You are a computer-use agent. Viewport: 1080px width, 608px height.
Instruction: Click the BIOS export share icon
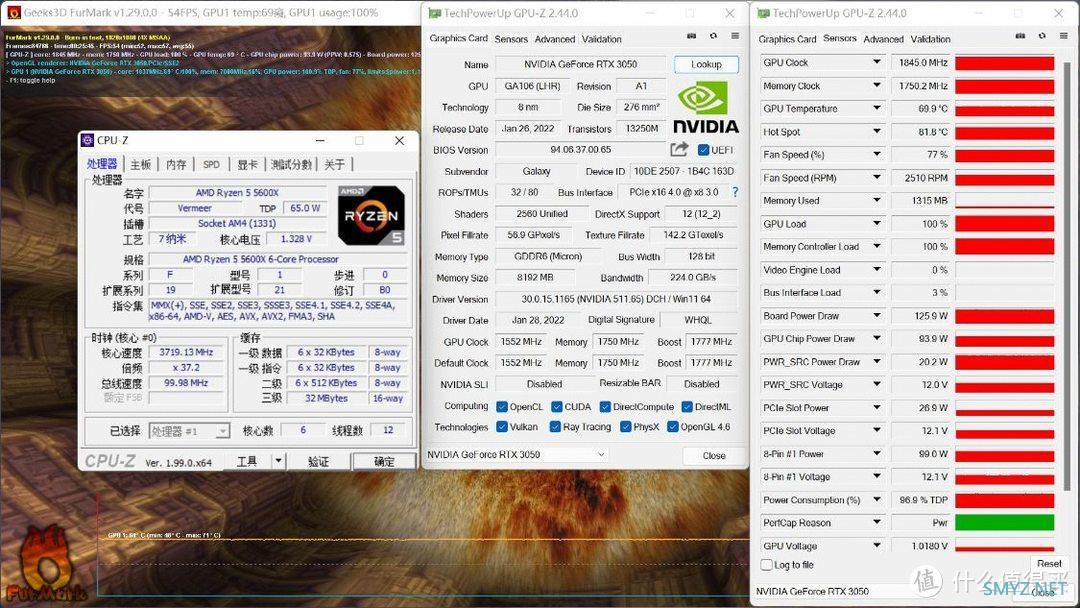click(x=679, y=149)
